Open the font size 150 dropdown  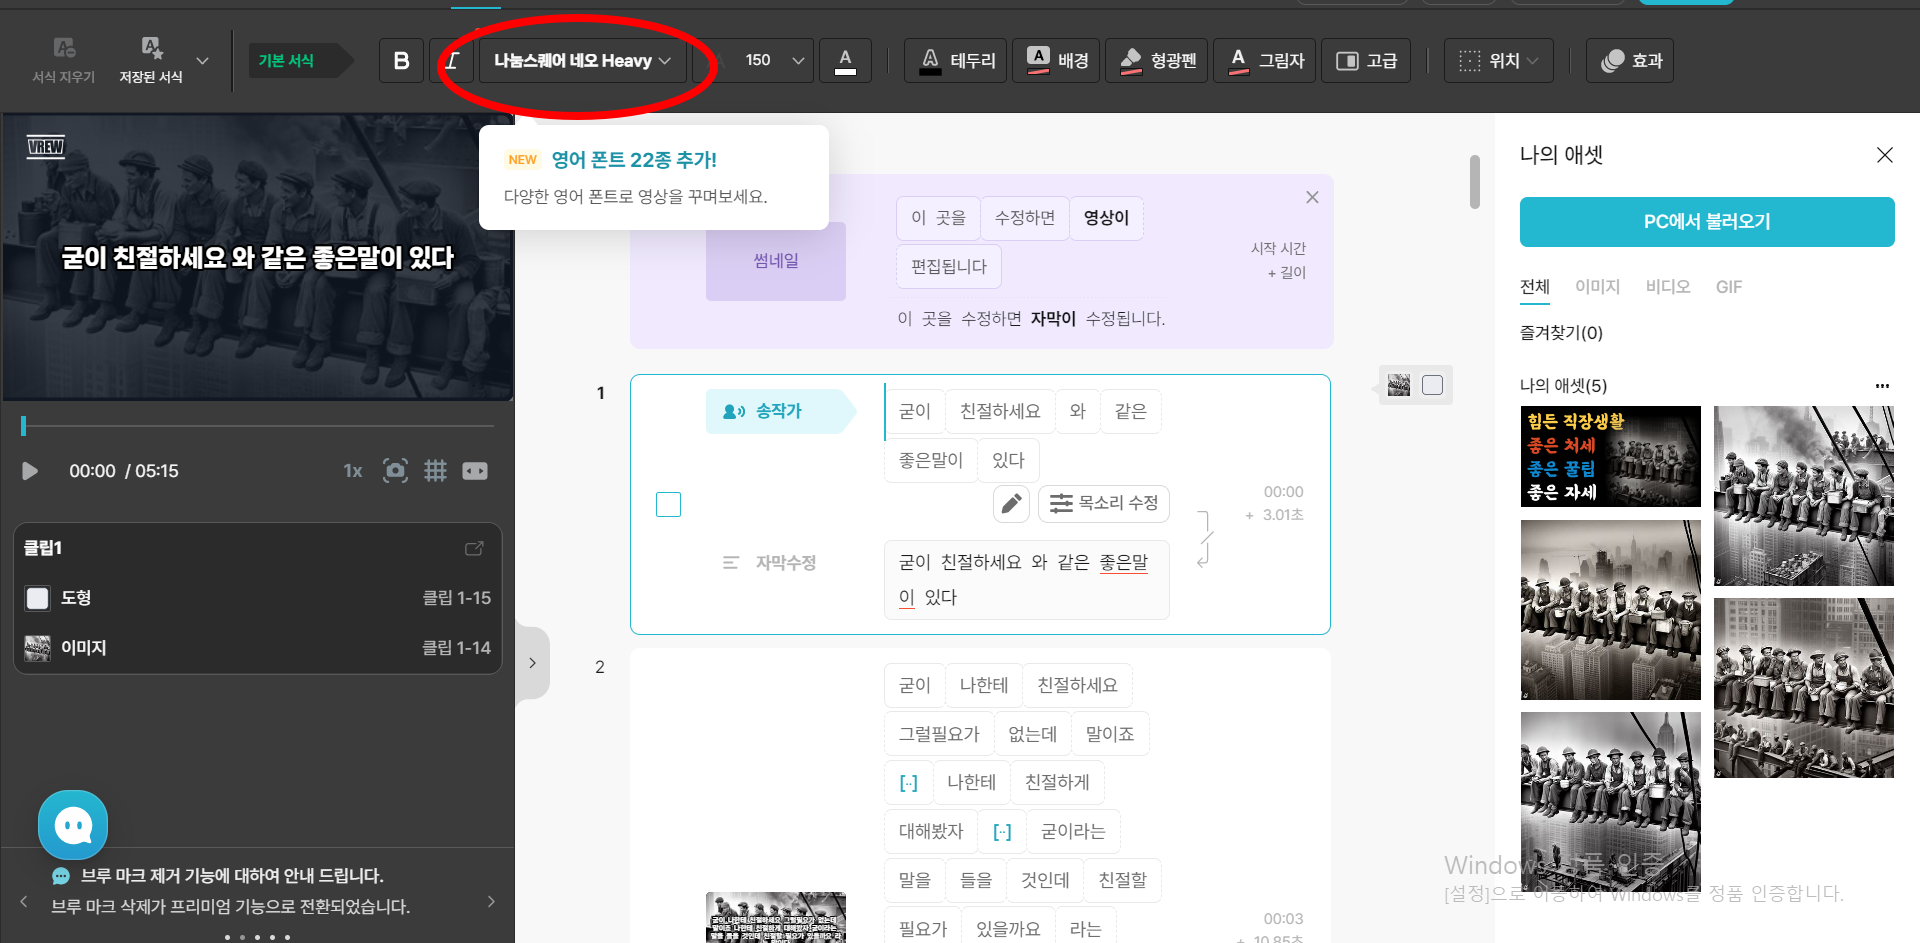tap(772, 61)
